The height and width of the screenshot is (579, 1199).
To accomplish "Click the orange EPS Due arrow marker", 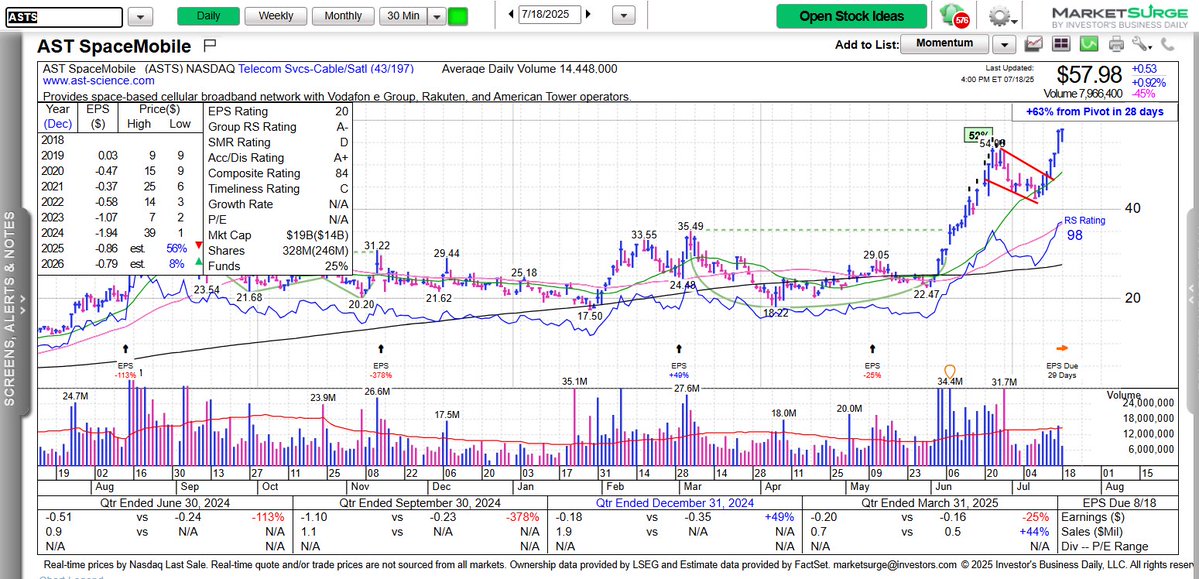I will pyautogui.click(x=1064, y=348).
